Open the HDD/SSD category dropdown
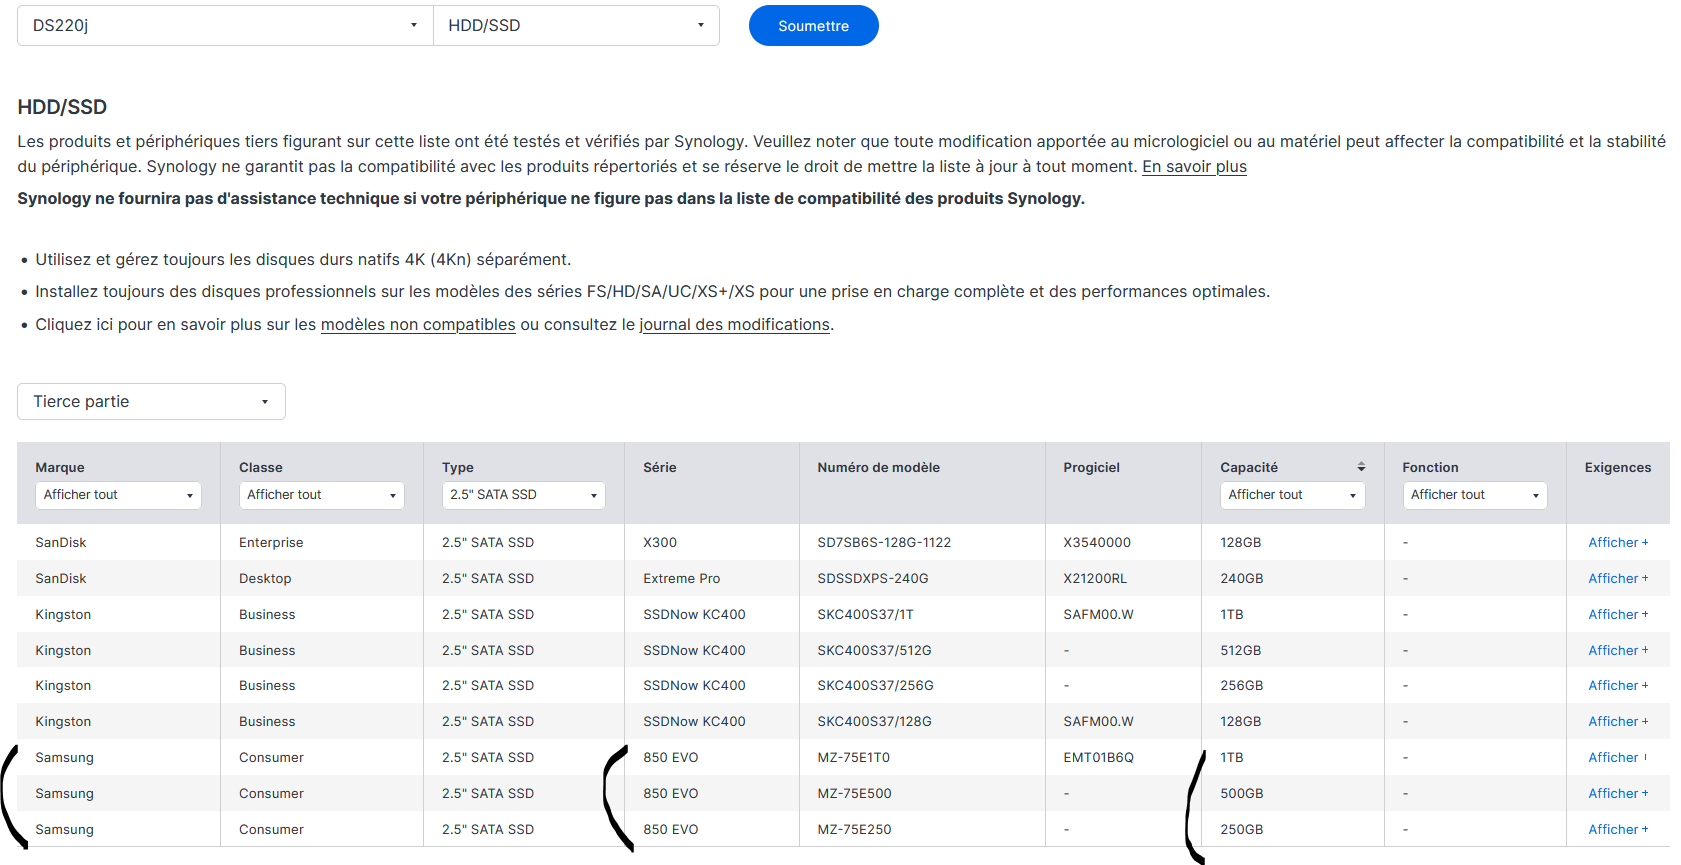This screenshot has height=865, width=1681. coord(576,26)
